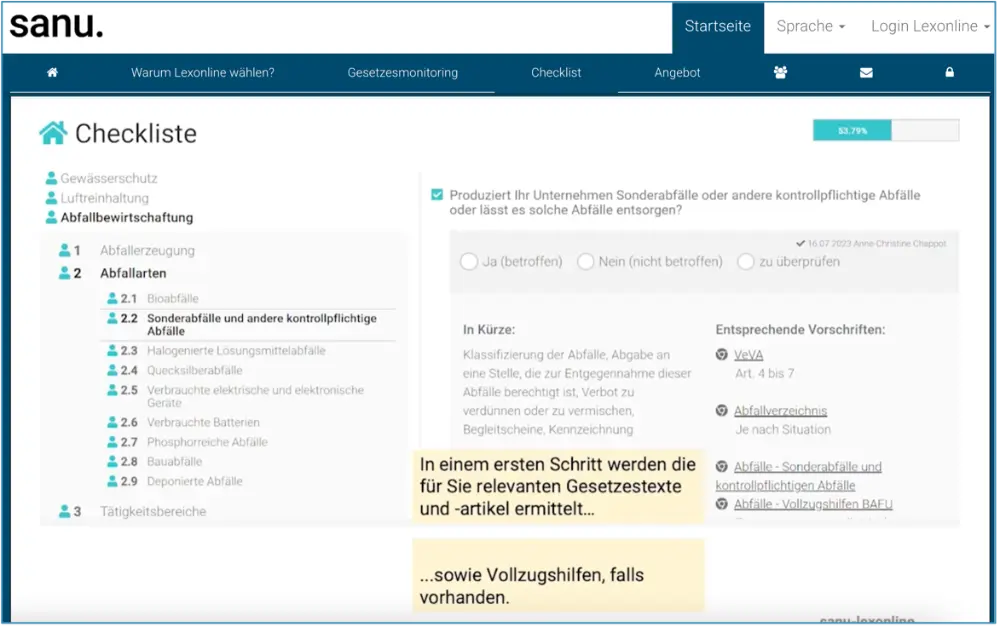
Task: Click globe icon beside Abfälle - Vollzugshilfen BAFU
Action: tap(721, 504)
